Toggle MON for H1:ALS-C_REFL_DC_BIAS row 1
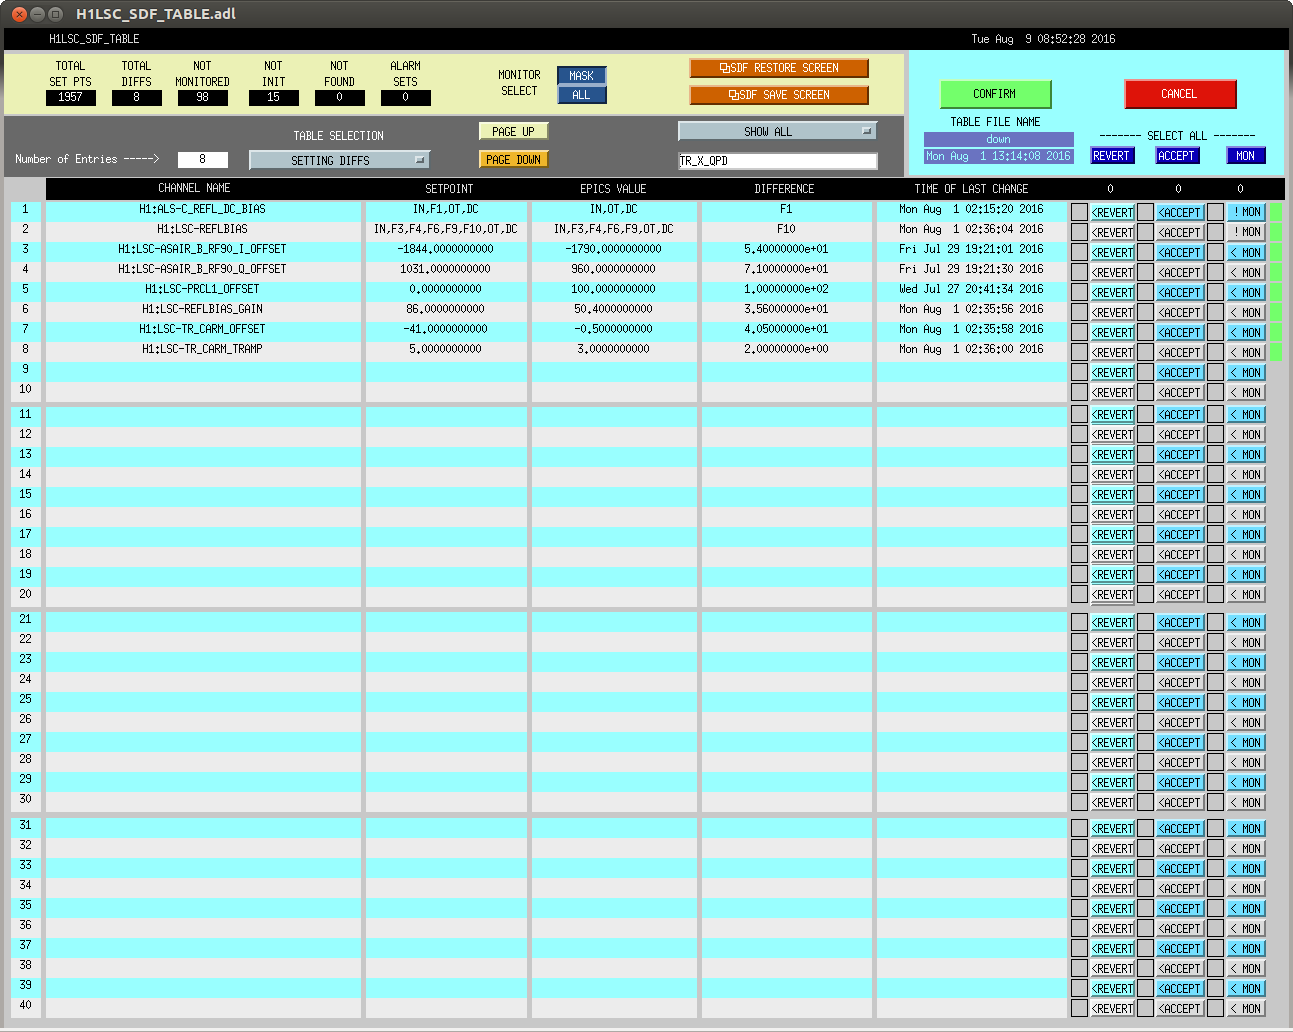Viewport: 1293px width, 1032px height. (x=1246, y=212)
